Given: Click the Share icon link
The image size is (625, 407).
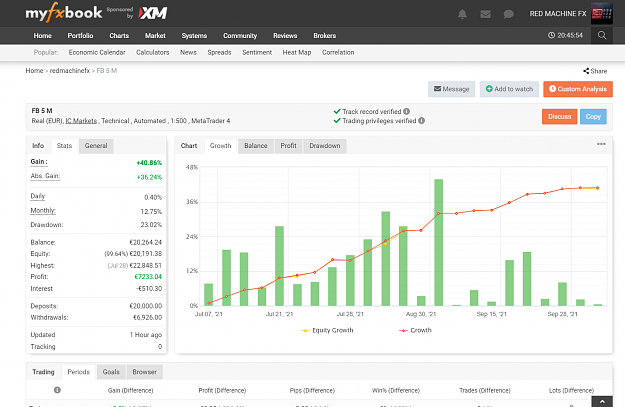Looking at the screenshot, I should pyautogui.click(x=595, y=71).
